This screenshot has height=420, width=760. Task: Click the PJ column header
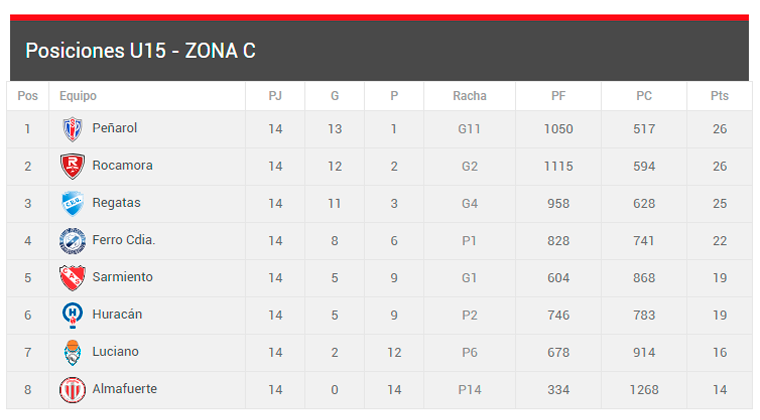point(275,96)
